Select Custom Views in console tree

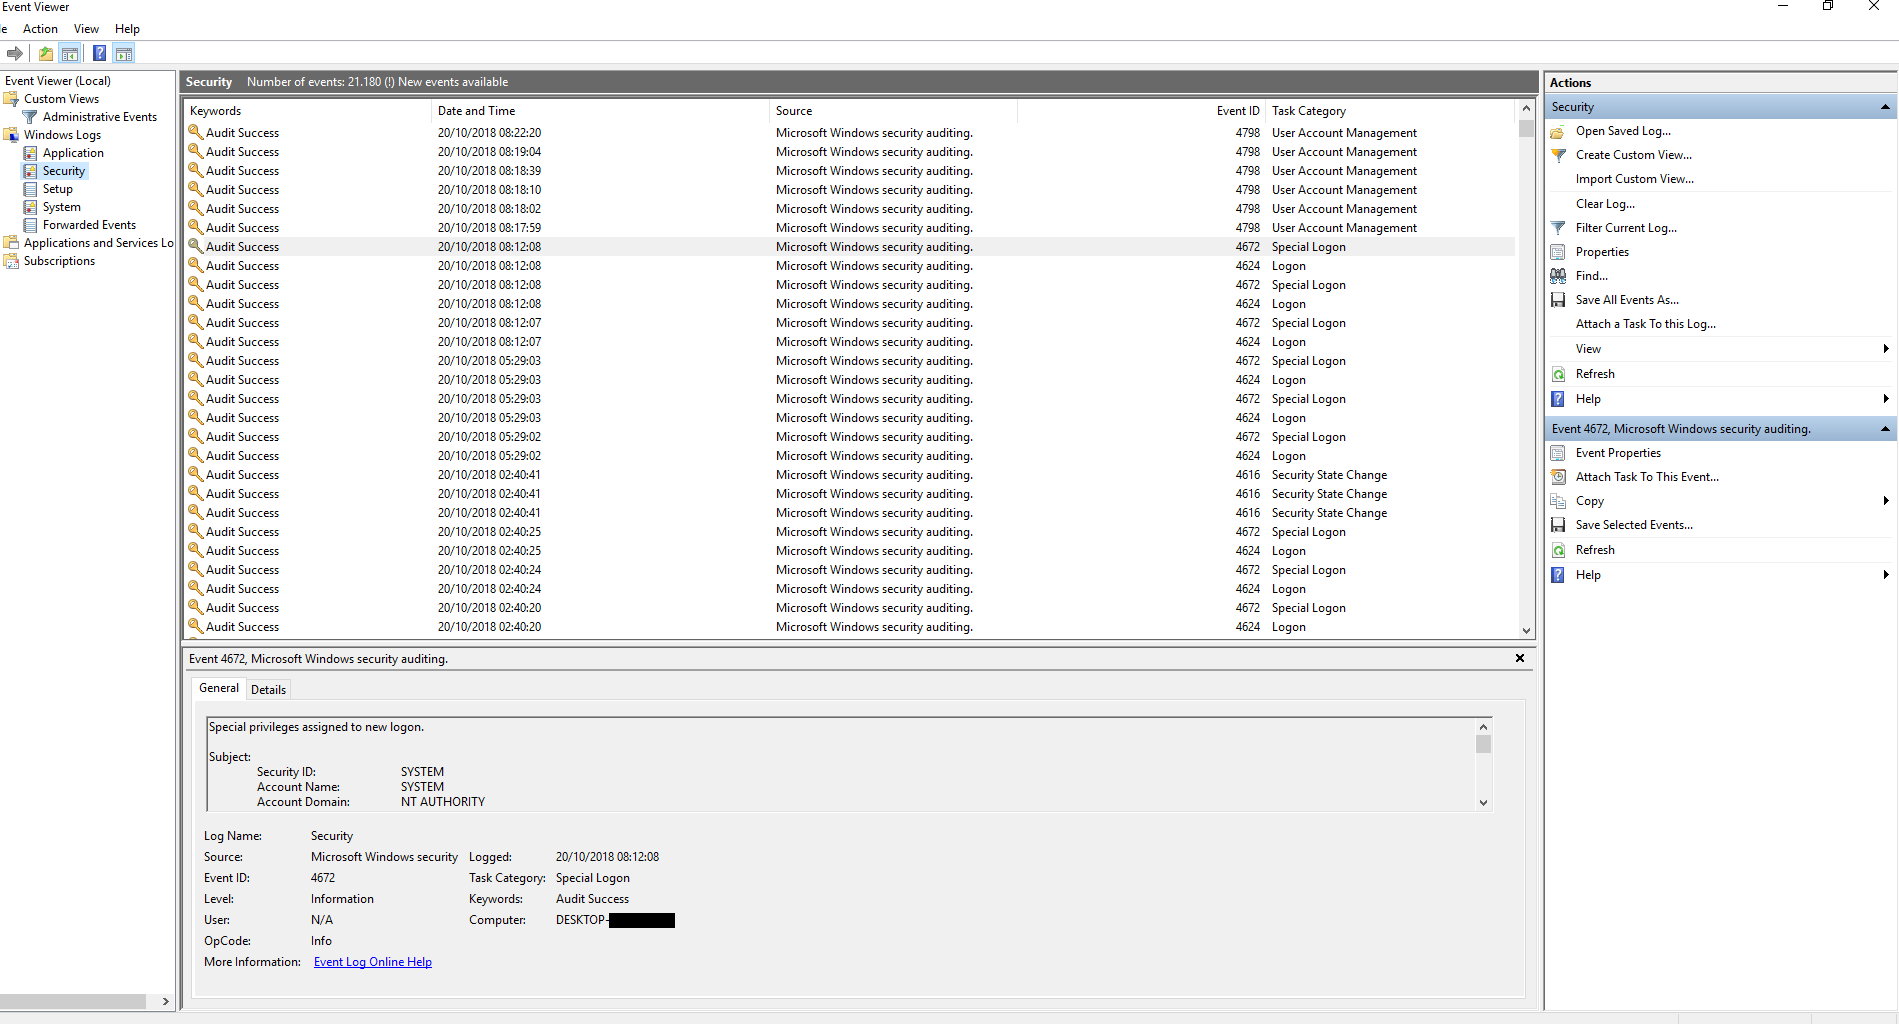coord(61,99)
